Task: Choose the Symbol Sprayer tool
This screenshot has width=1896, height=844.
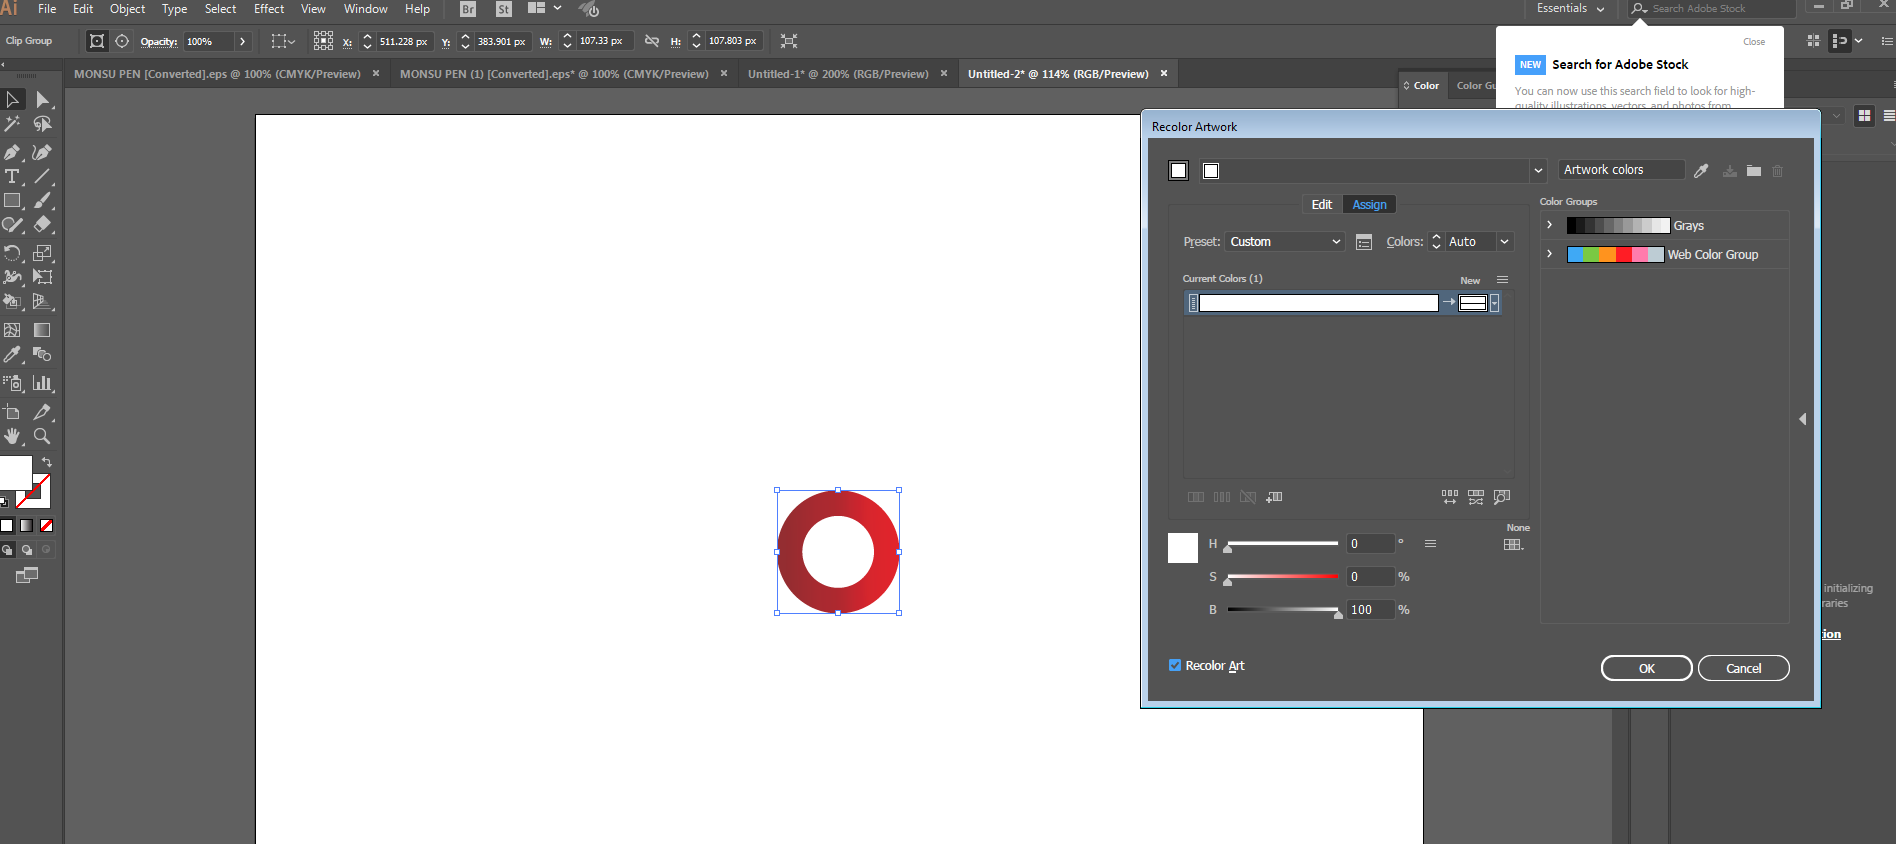Action: 12,383
